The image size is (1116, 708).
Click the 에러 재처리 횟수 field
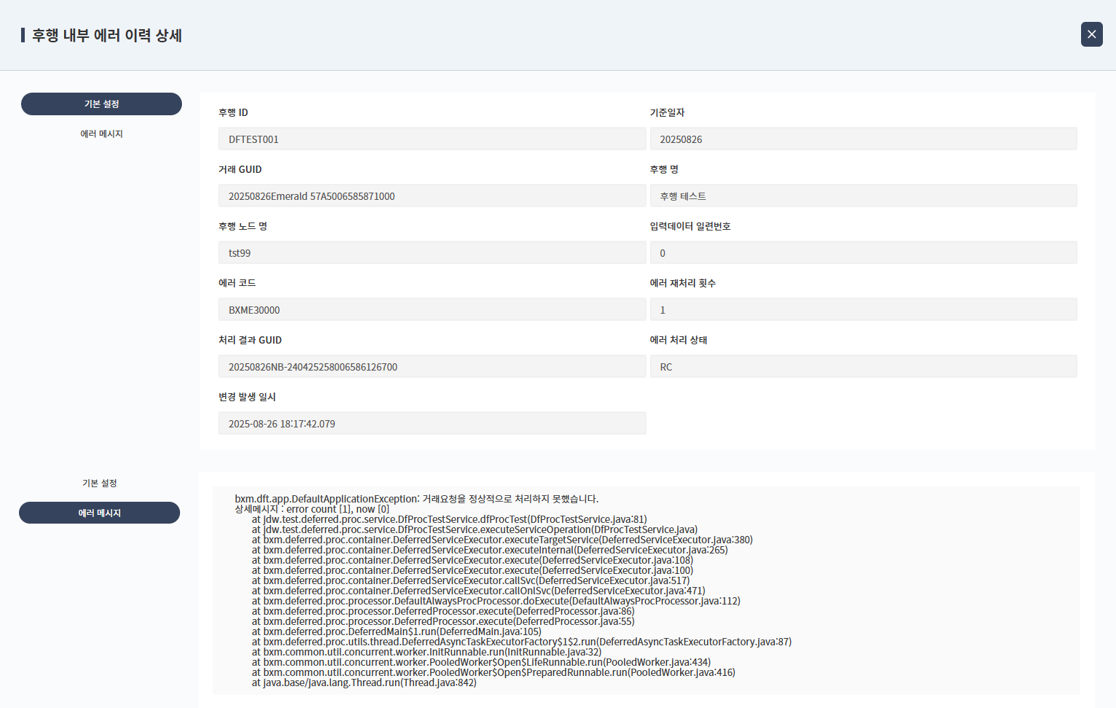point(863,310)
